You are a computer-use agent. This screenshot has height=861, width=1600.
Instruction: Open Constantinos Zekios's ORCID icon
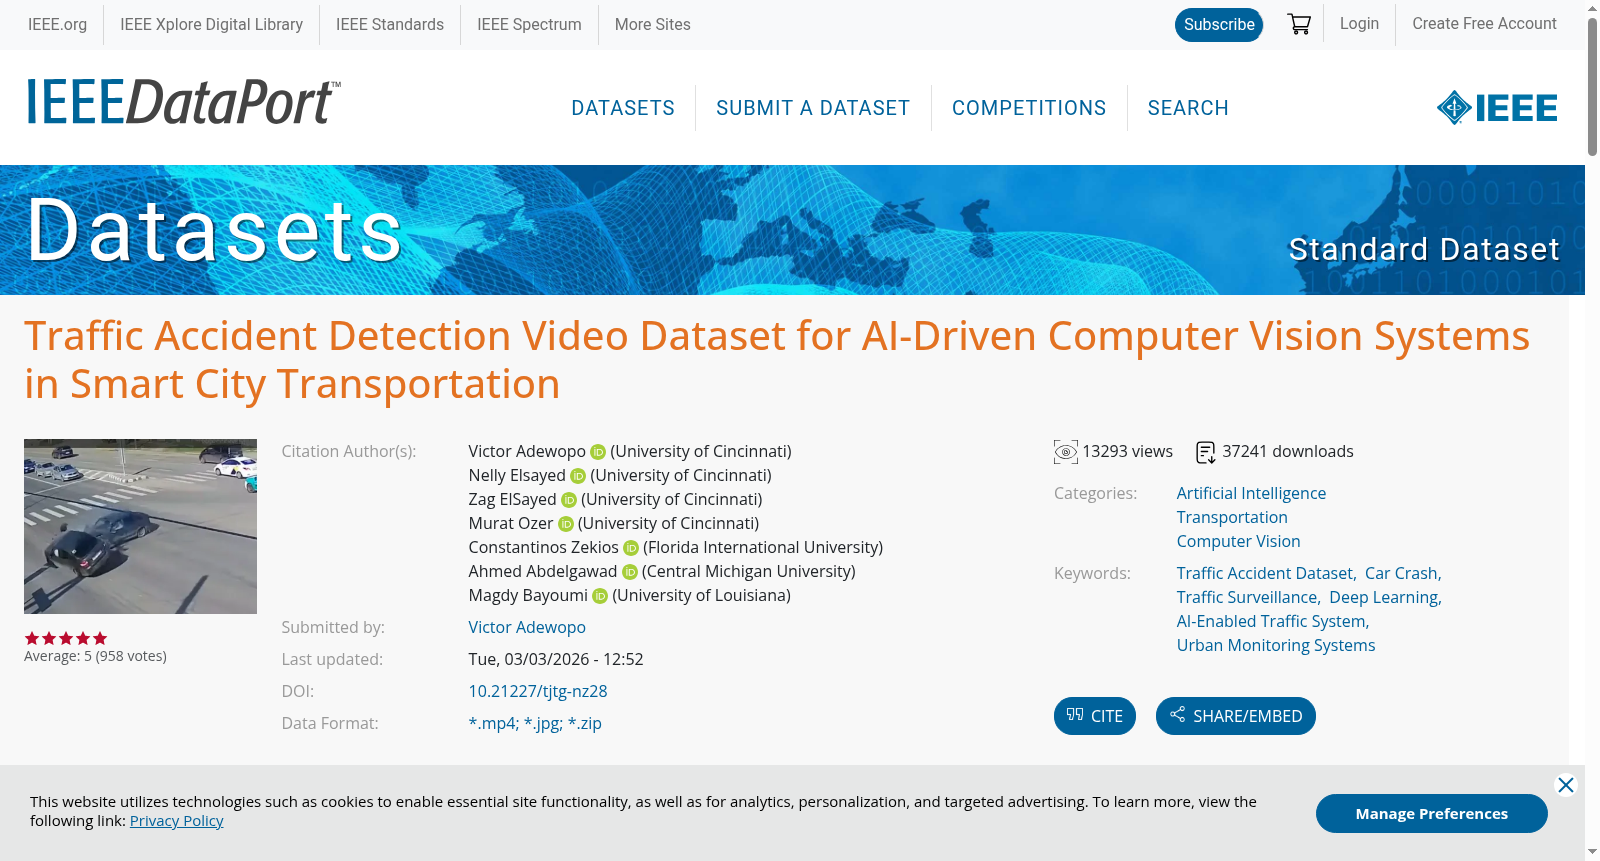point(631,548)
